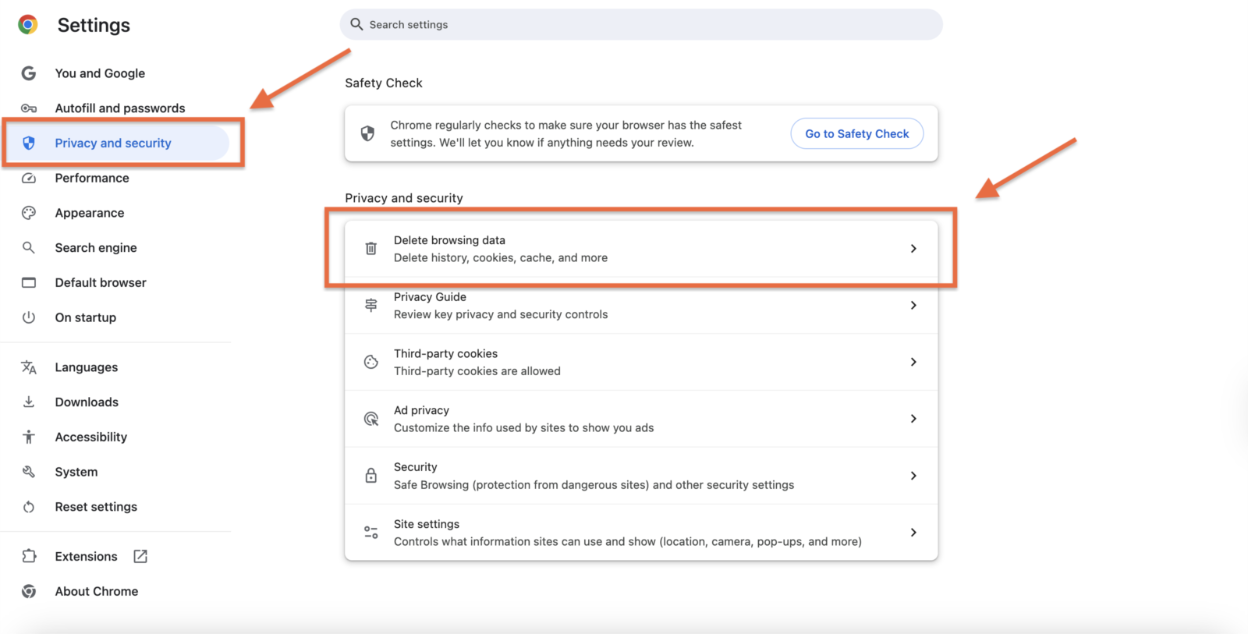Open Third-party cookies via its right chevron

pyautogui.click(x=913, y=362)
